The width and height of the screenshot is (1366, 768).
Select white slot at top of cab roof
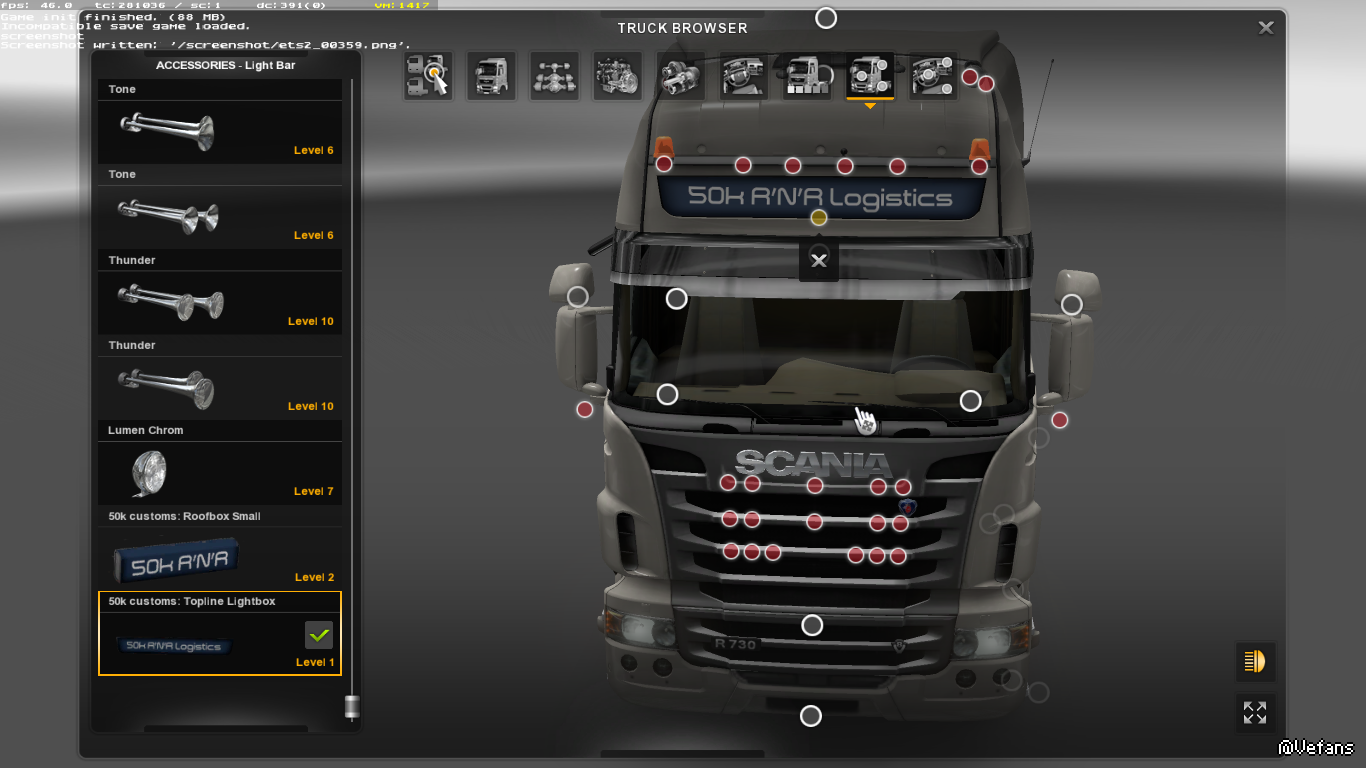[826, 18]
